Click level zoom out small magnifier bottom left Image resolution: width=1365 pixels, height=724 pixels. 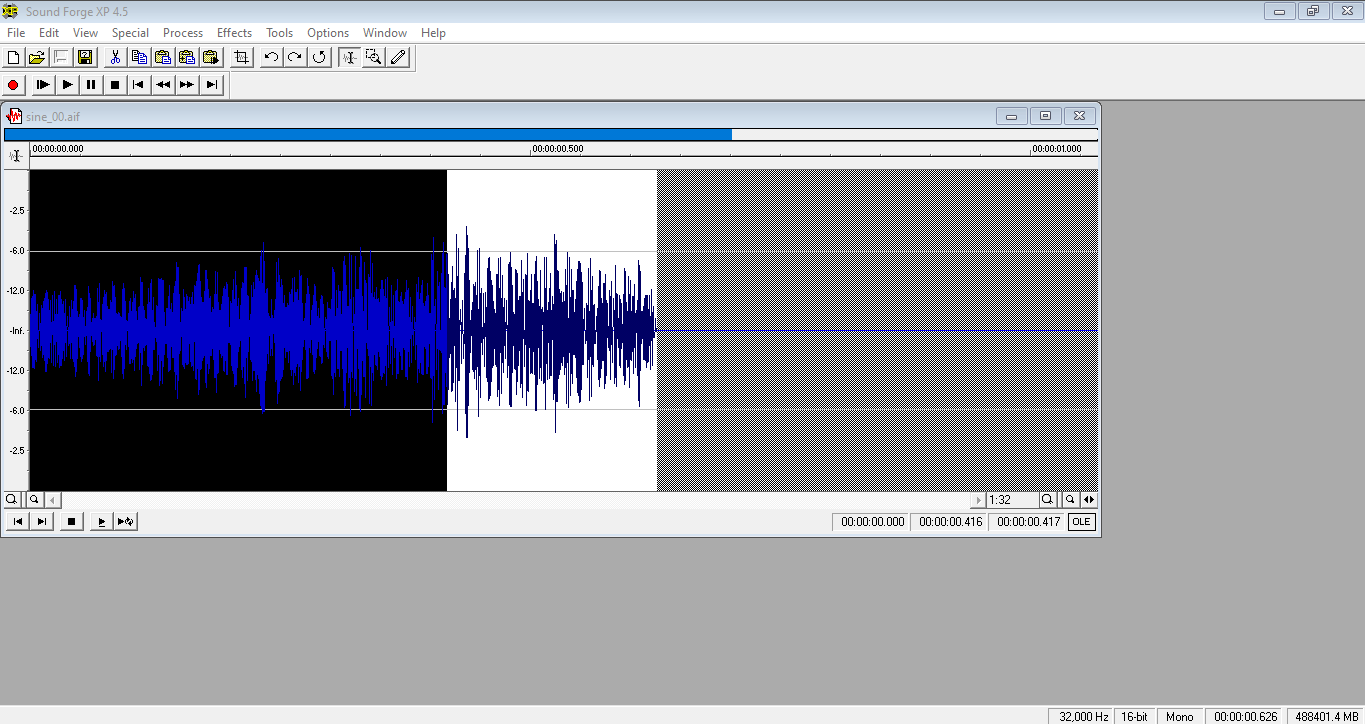click(x=34, y=499)
